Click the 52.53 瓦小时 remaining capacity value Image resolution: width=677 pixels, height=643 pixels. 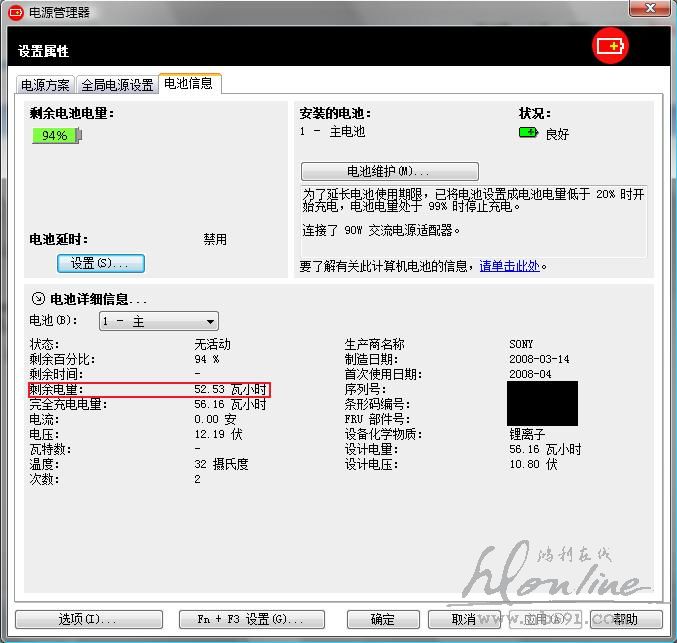pyautogui.click(x=230, y=389)
